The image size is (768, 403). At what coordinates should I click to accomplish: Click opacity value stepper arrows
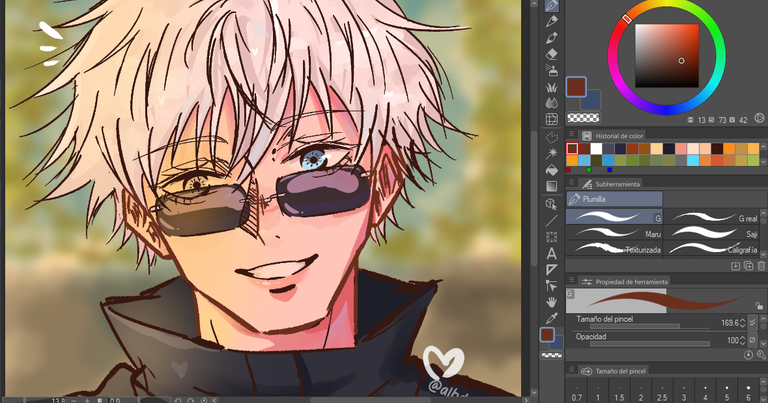pyautogui.click(x=743, y=340)
